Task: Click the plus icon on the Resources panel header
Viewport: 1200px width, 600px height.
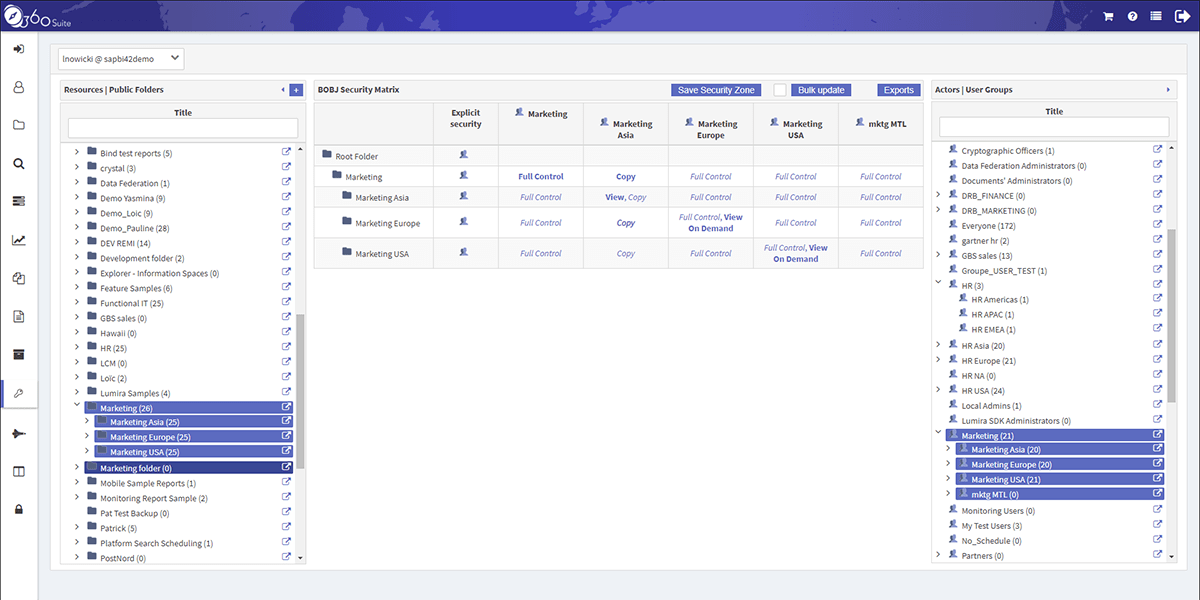Action: 296,90
